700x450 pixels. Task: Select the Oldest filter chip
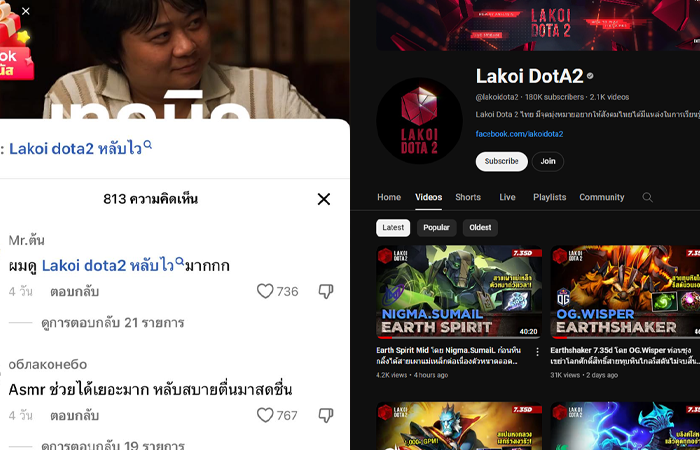click(480, 228)
